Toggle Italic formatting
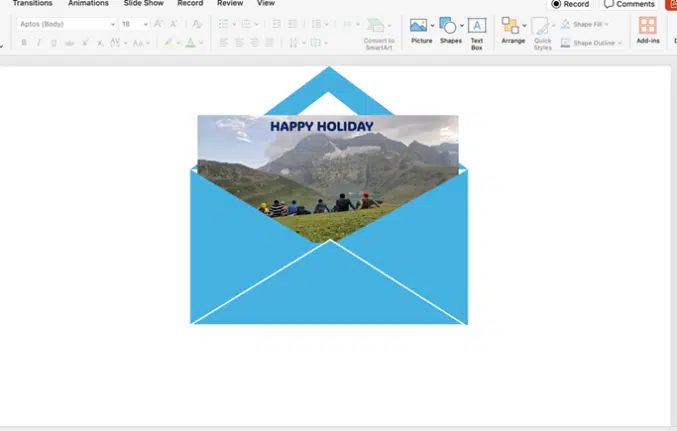The width and height of the screenshot is (677, 431). (x=39, y=42)
